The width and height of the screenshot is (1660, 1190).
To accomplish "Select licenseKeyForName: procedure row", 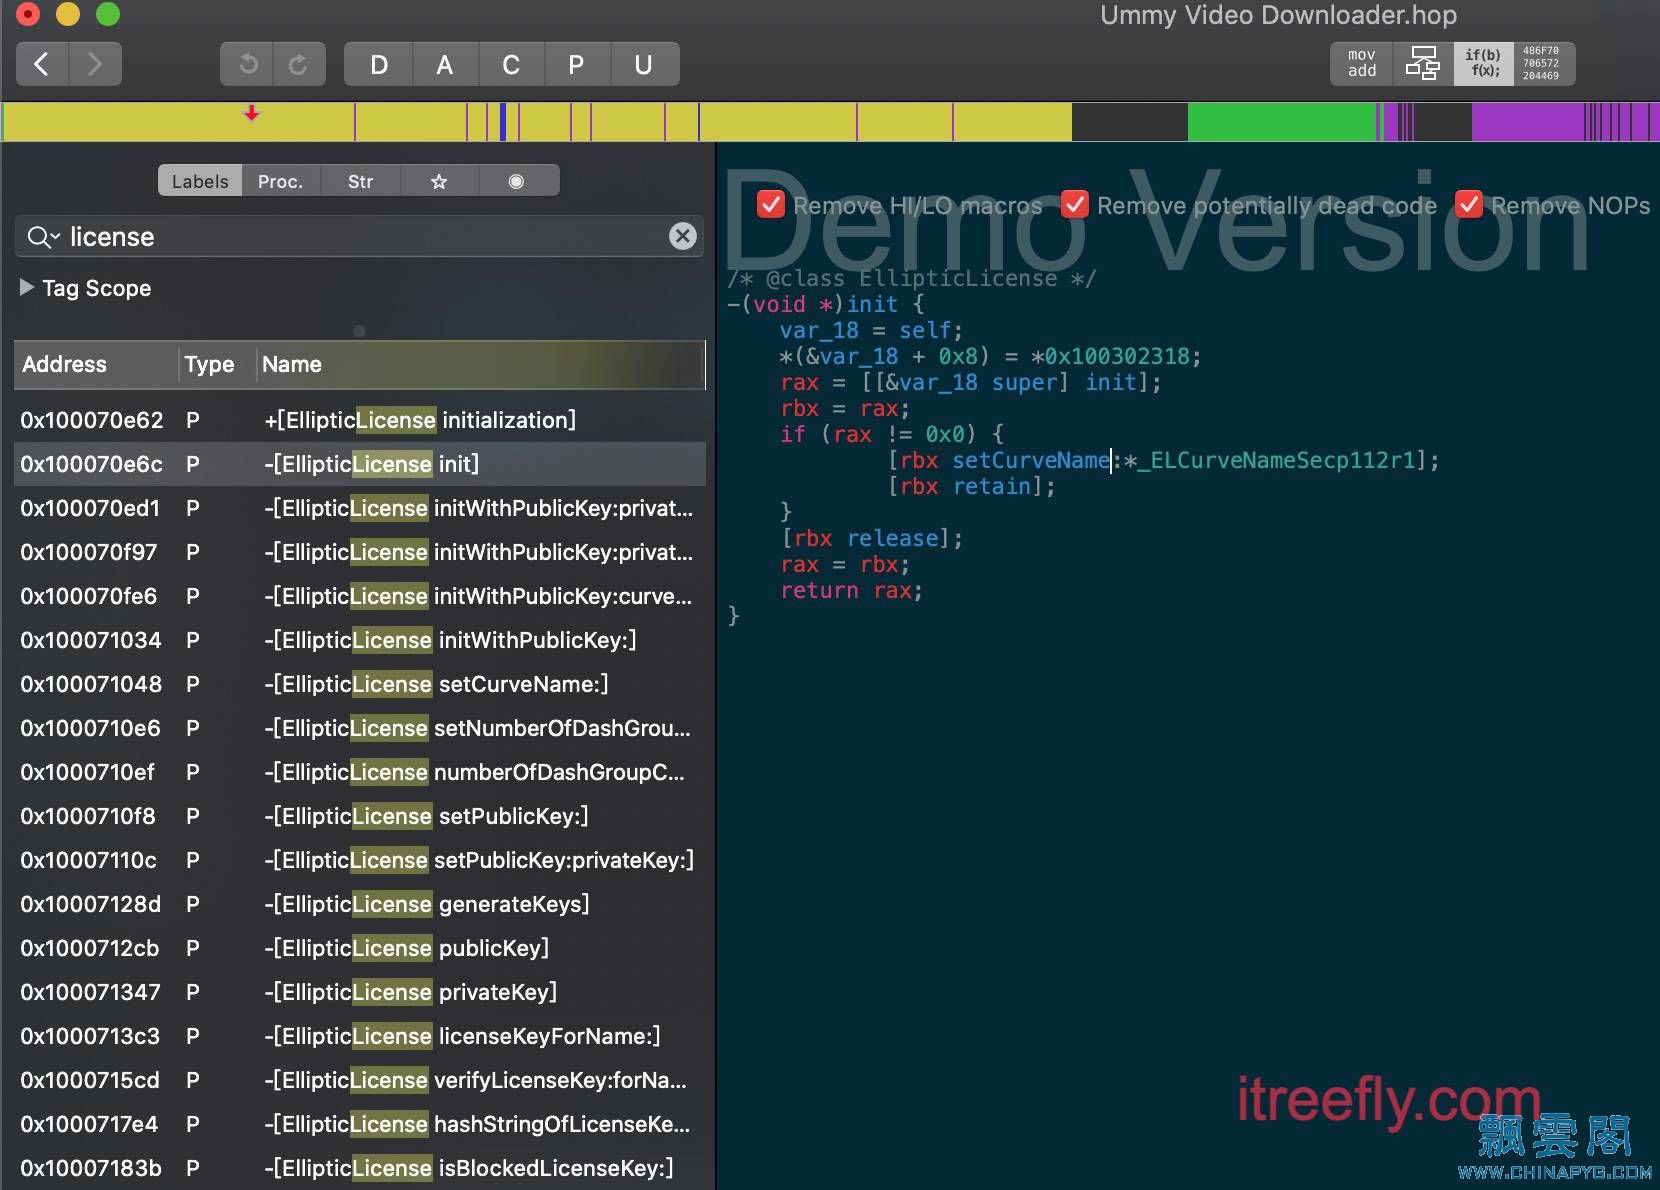I will [x=360, y=1036].
